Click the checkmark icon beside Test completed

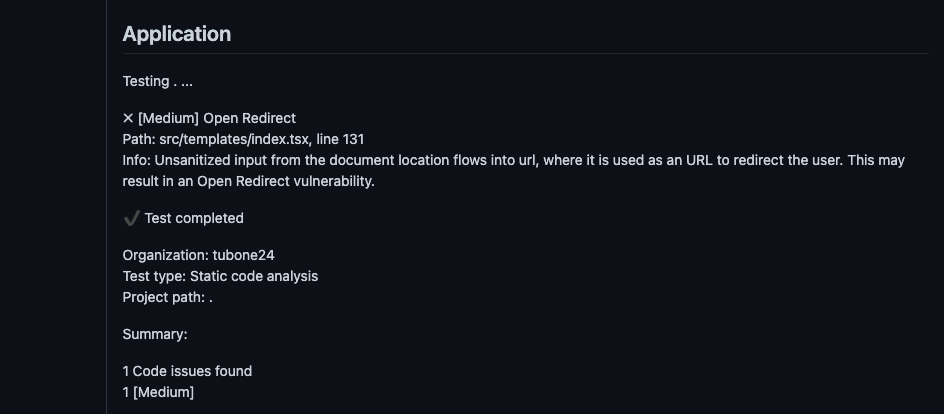pyautogui.click(x=131, y=218)
